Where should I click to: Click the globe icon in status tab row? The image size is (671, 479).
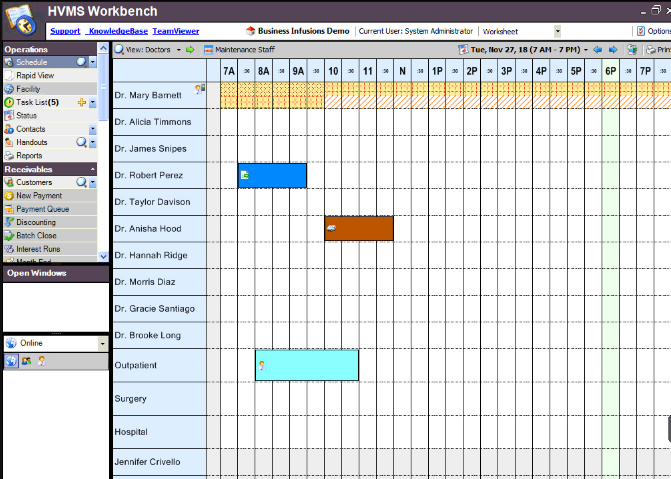pyautogui.click(x=11, y=361)
